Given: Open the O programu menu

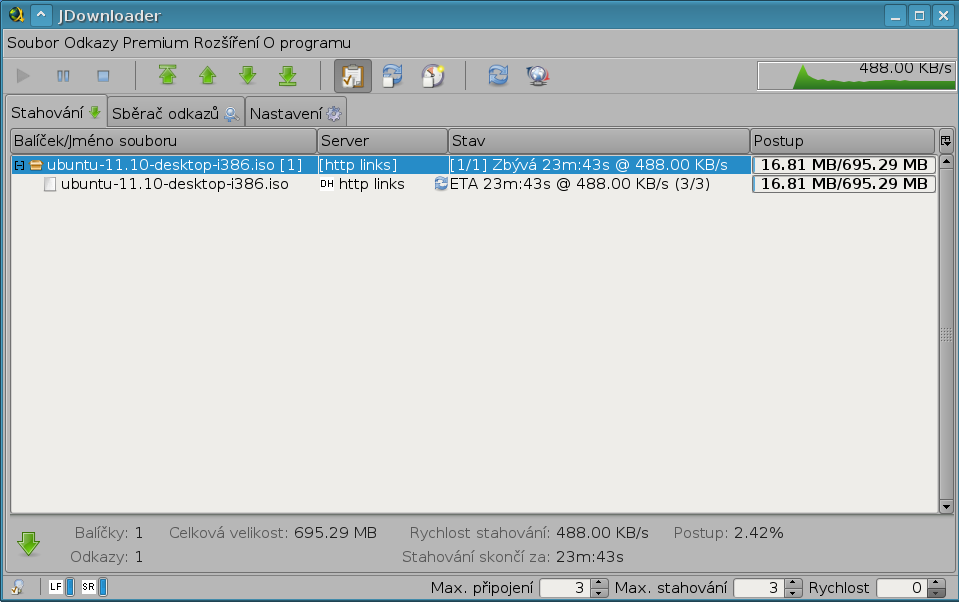Looking at the screenshot, I should [x=307, y=43].
